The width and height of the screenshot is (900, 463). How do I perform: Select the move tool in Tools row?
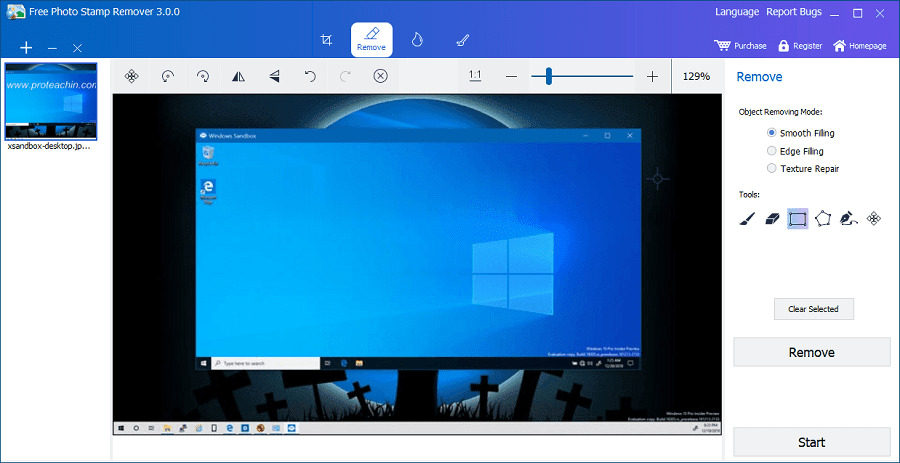pyautogui.click(x=873, y=218)
